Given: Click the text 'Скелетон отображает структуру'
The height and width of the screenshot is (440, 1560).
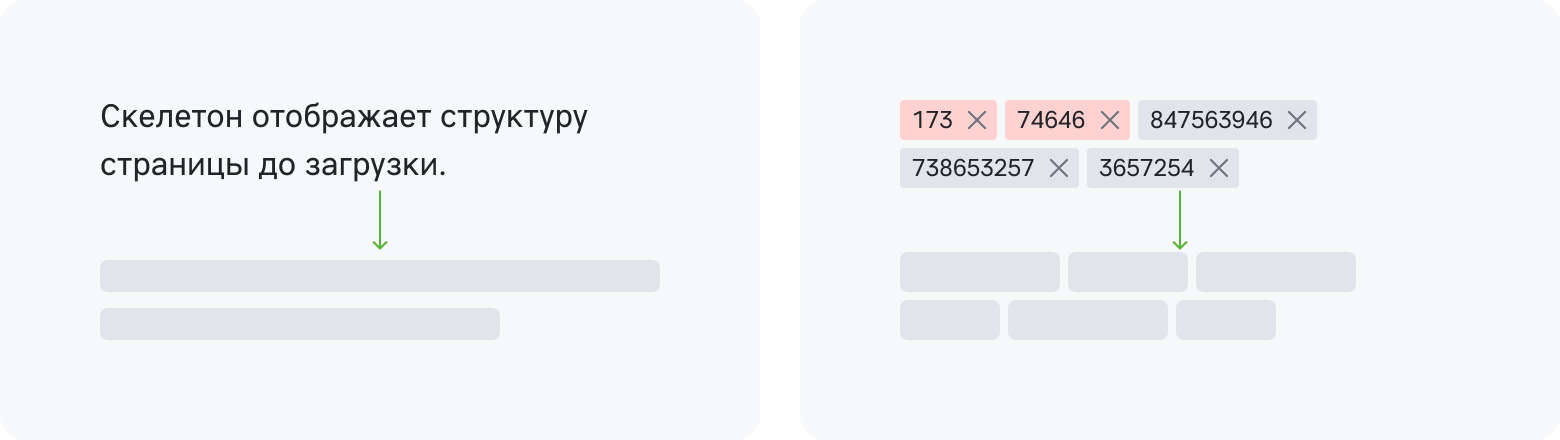Looking at the screenshot, I should 344,118.
